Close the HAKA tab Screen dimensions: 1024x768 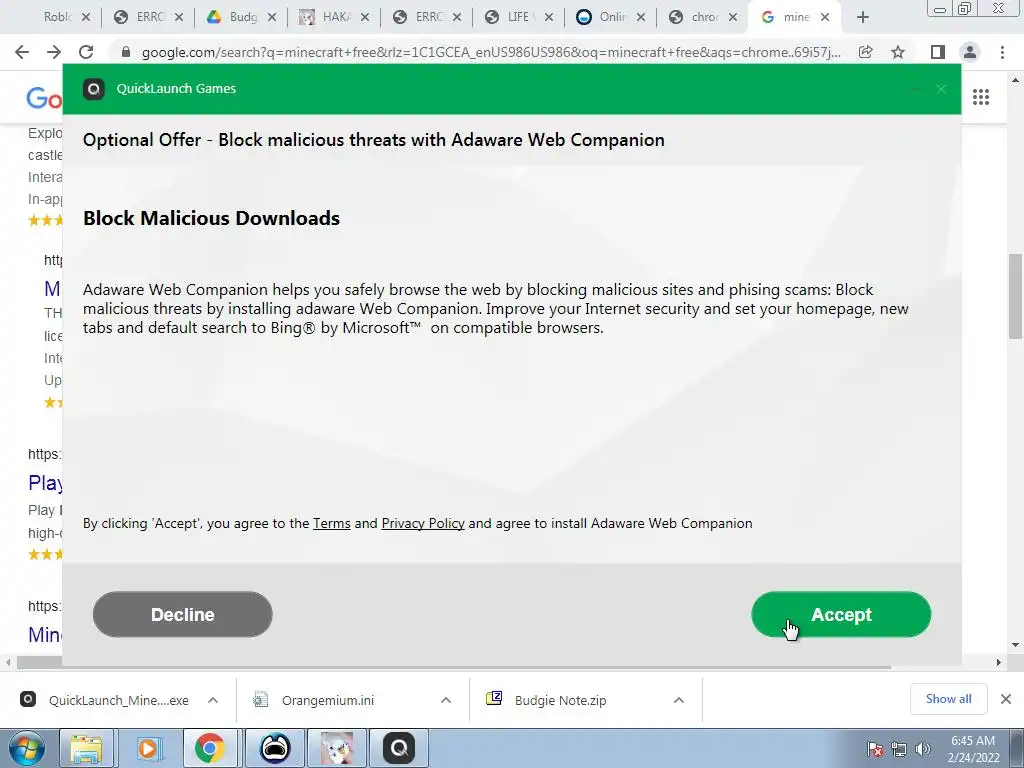coord(365,18)
